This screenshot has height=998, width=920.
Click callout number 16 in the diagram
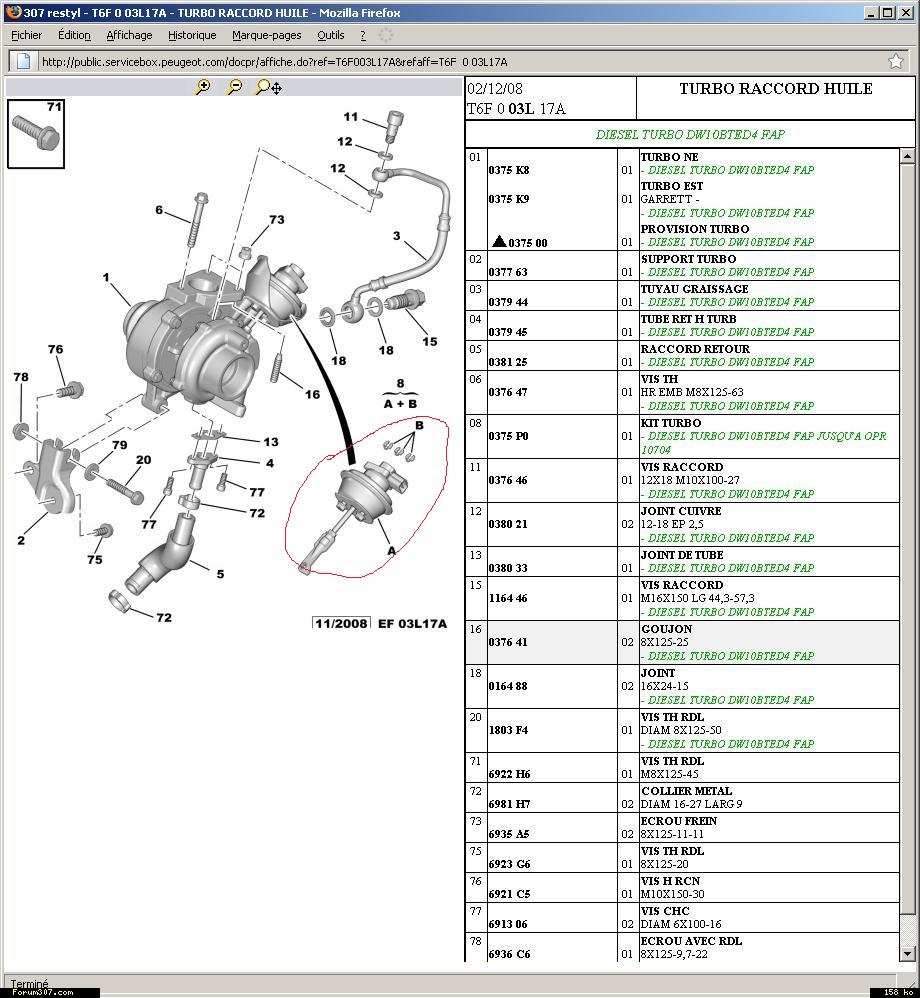(x=312, y=394)
